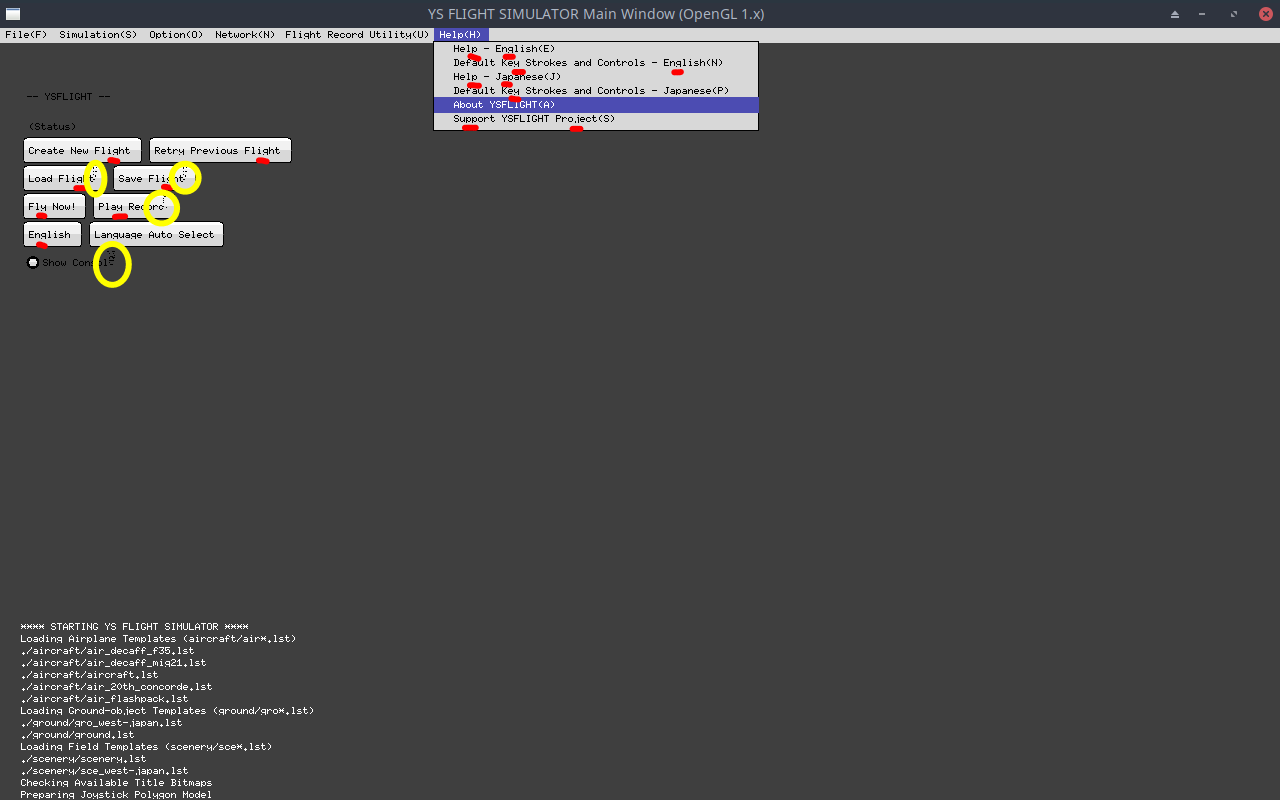1280x800 pixels.
Task: Click 'Loading Ground-object Templates' log line
Action: [167, 711]
